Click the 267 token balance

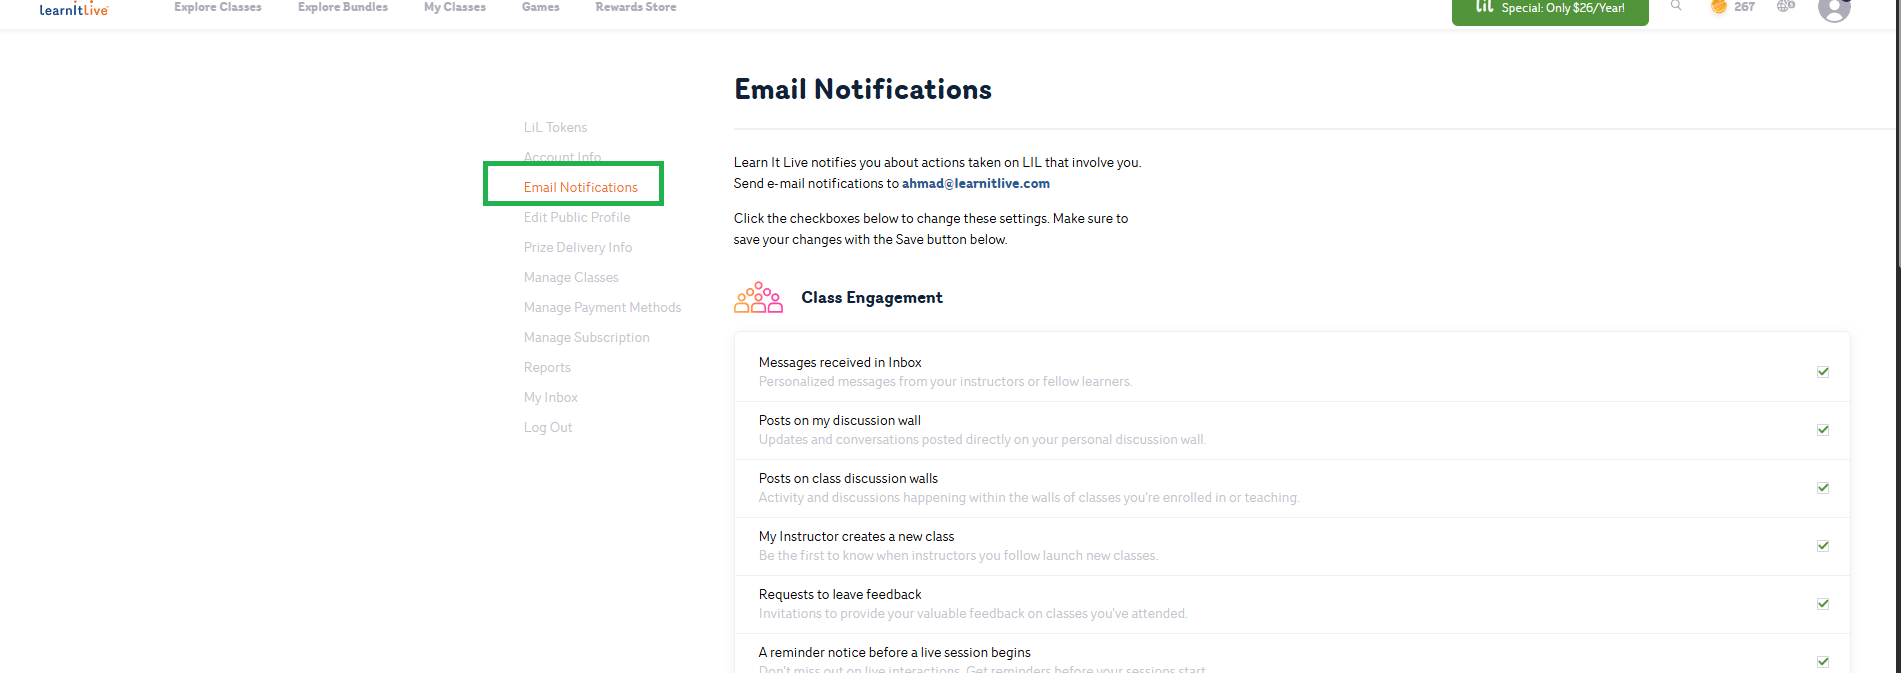pyautogui.click(x=1744, y=7)
